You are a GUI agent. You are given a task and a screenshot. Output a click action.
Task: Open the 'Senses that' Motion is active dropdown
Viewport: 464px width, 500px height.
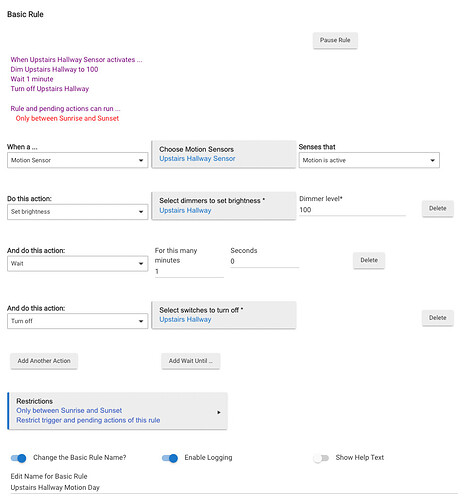pos(369,160)
